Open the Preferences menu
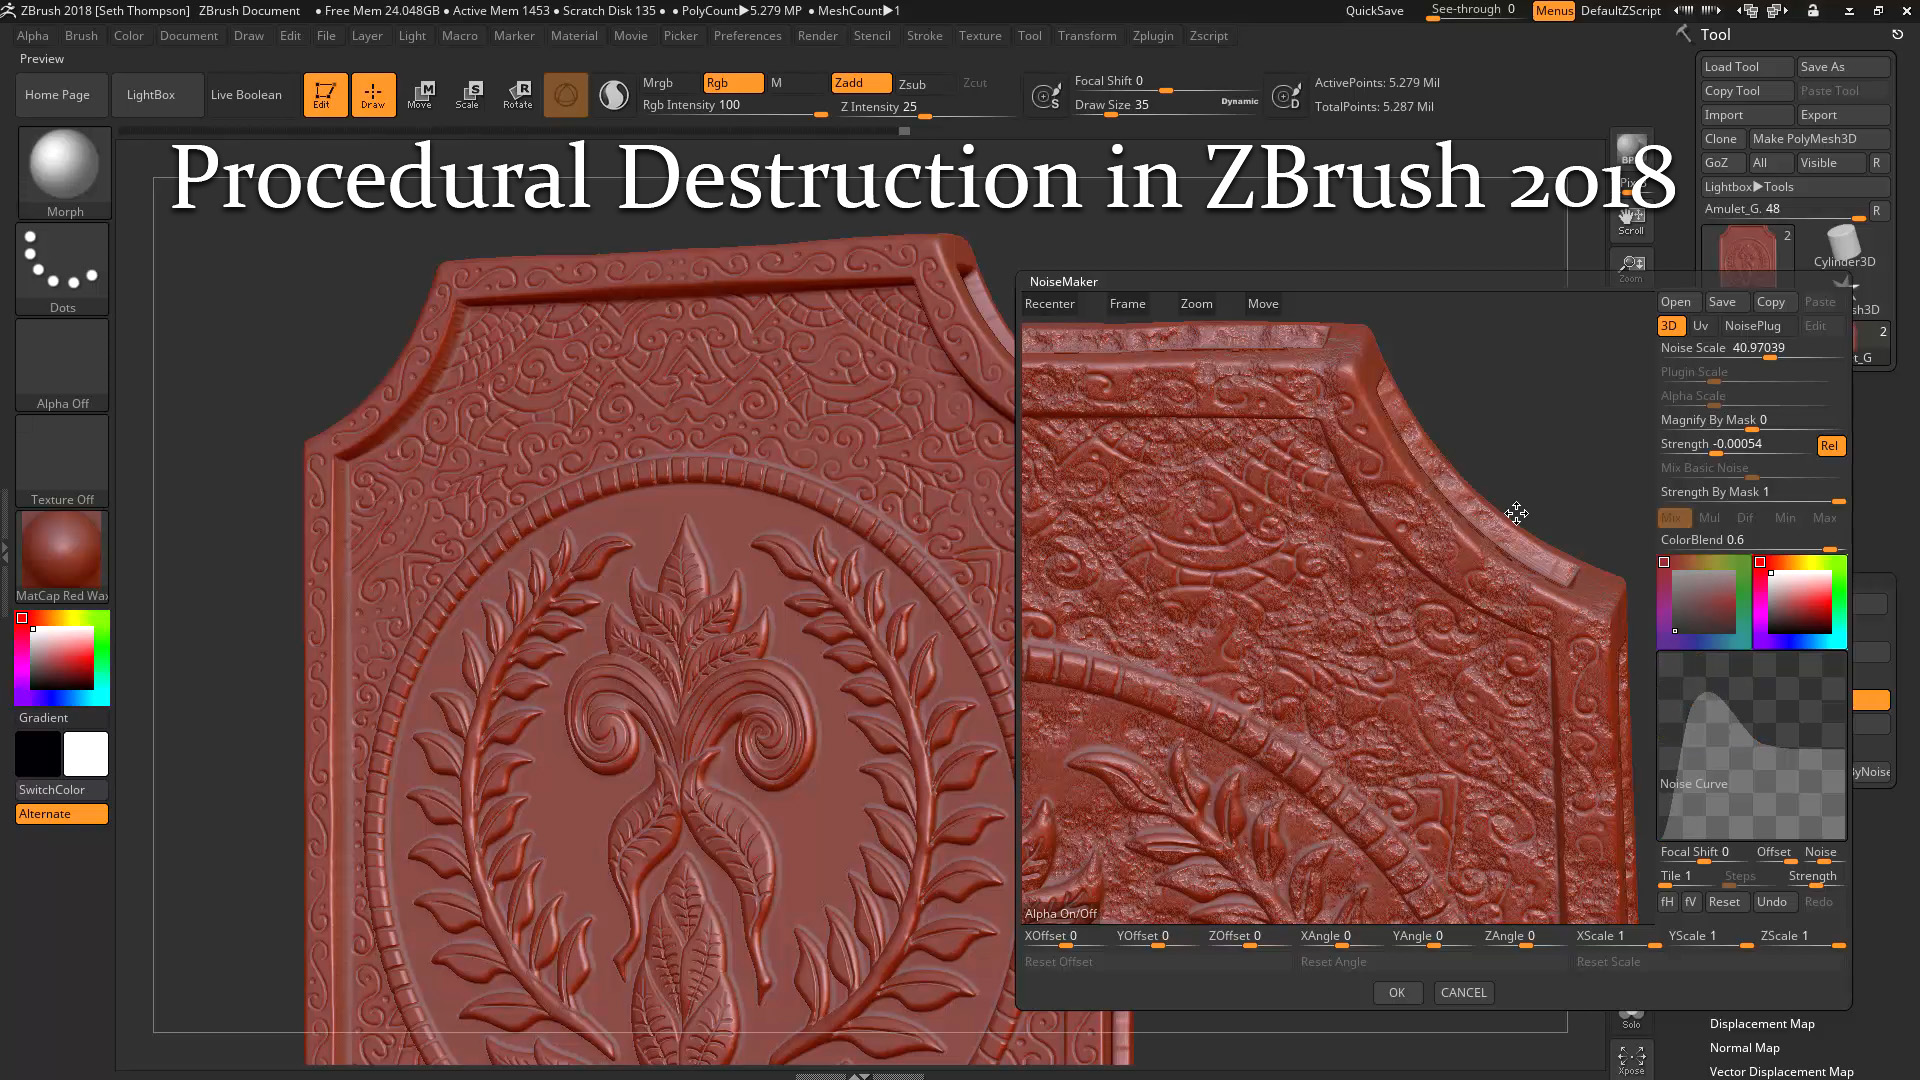 pyautogui.click(x=748, y=36)
